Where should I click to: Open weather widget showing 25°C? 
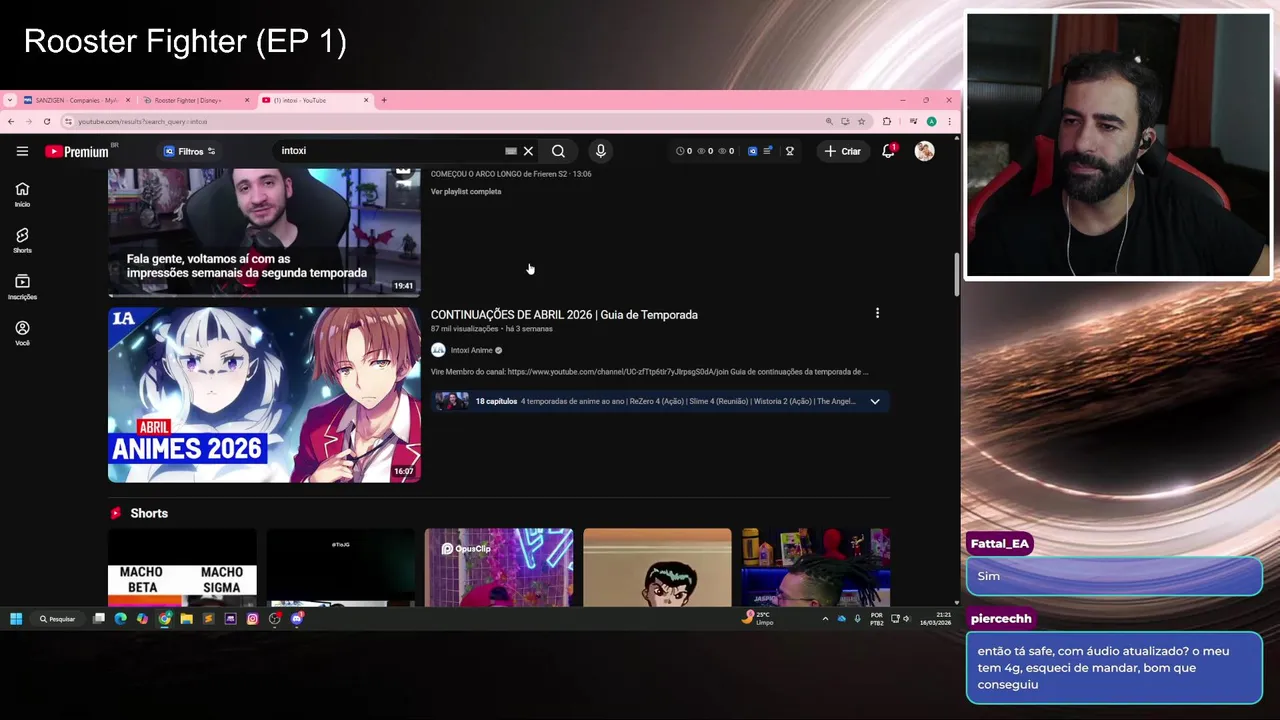(758, 619)
